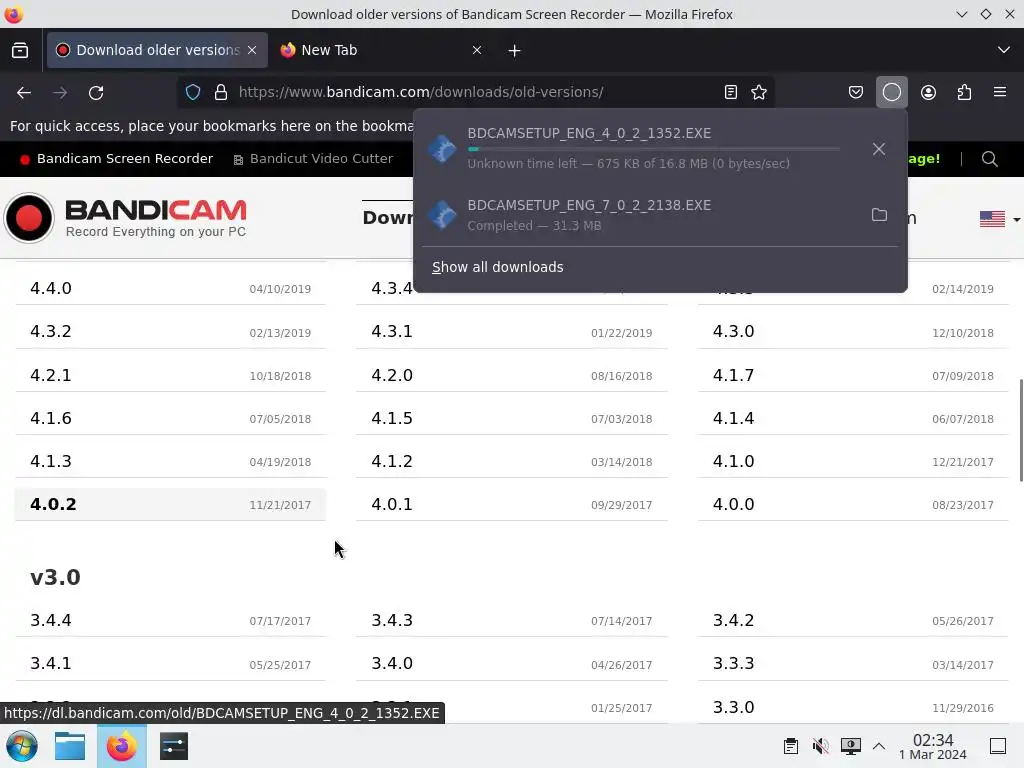Switch to the Download older versions tab
This screenshot has height=768, width=1024.
pos(157,50)
